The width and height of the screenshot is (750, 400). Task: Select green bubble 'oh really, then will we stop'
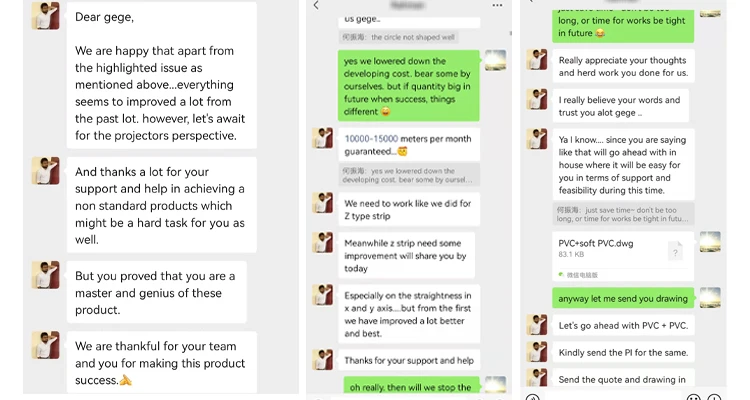[408, 386]
